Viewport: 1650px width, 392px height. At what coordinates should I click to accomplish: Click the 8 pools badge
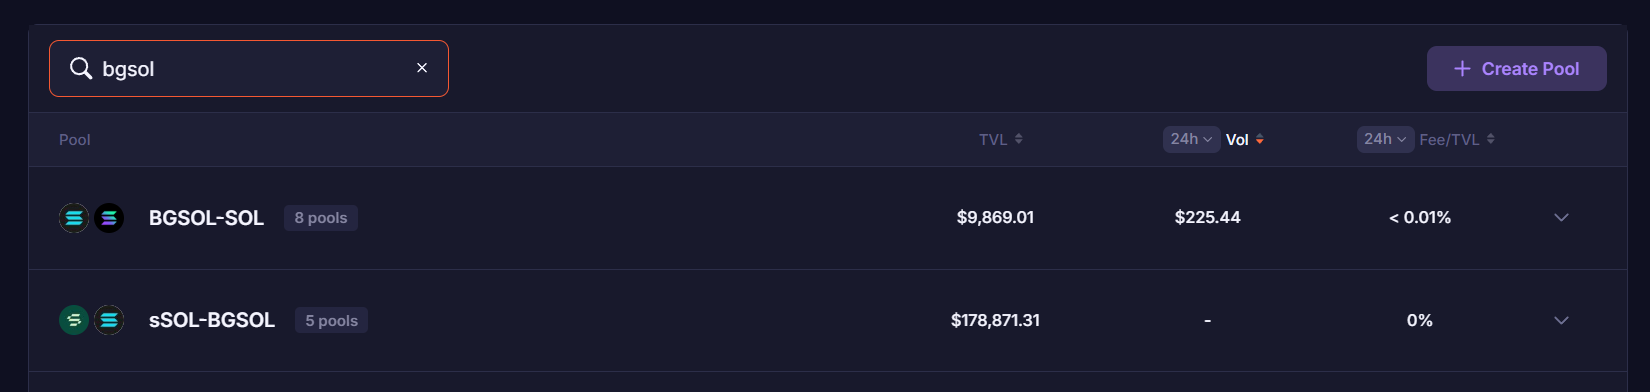click(x=321, y=218)
